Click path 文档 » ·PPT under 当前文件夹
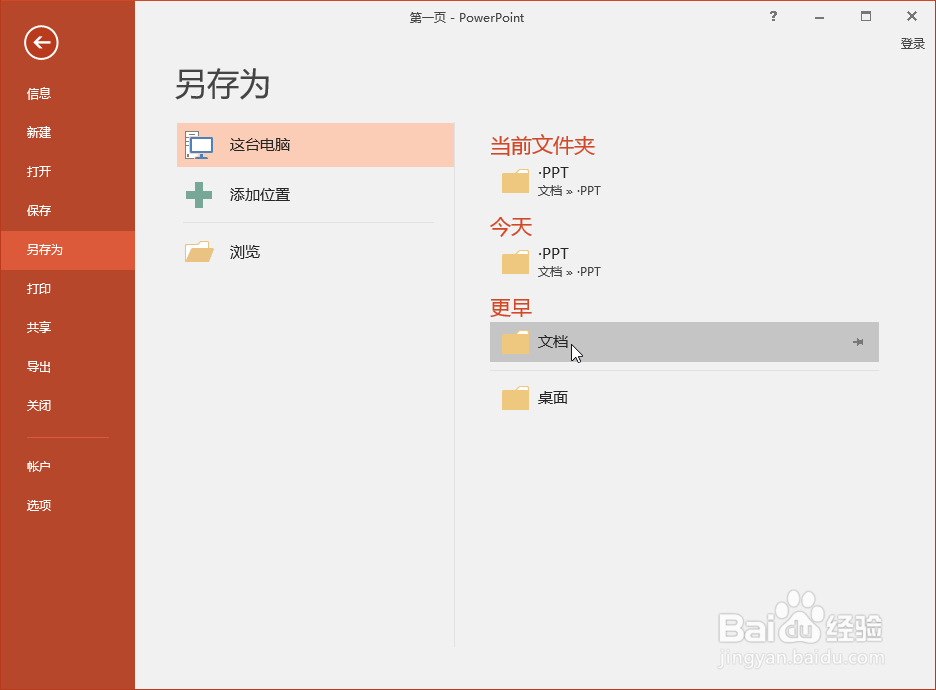 tap(569, 191)
